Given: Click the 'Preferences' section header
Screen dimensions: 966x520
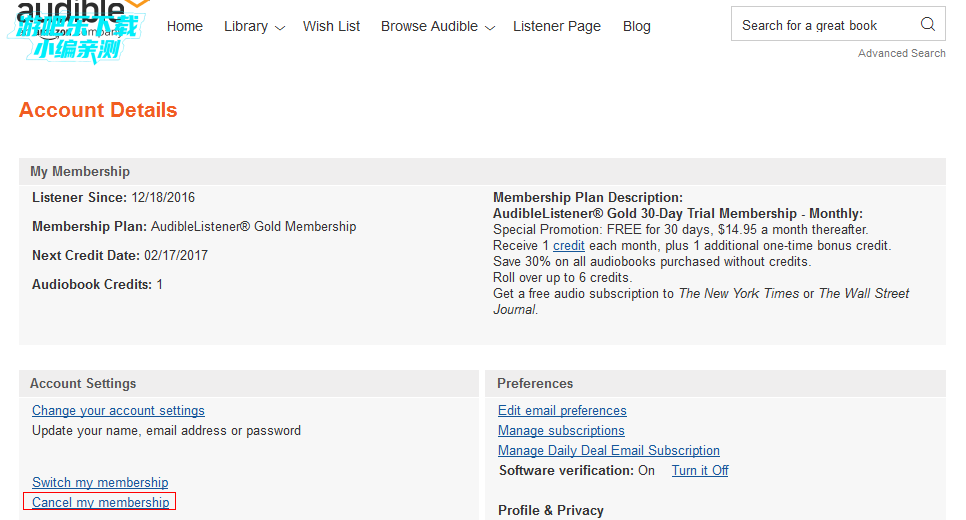Looking at the screenshot, I should (535, 383).
